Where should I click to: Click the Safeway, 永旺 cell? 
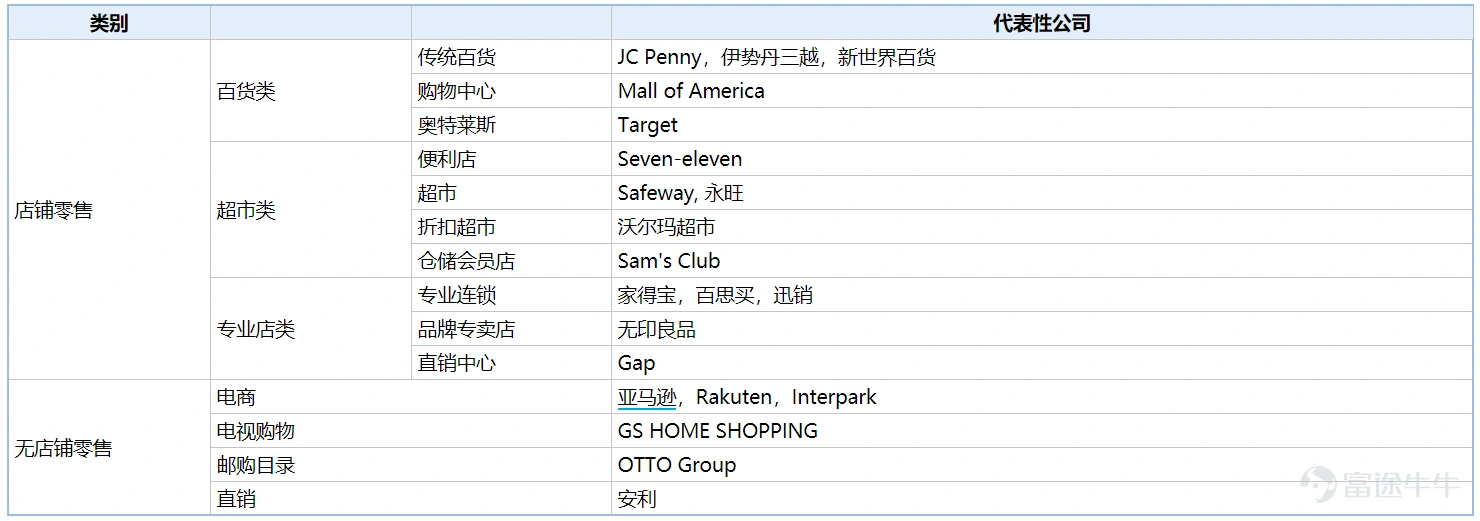click(x=1042, y=193)
